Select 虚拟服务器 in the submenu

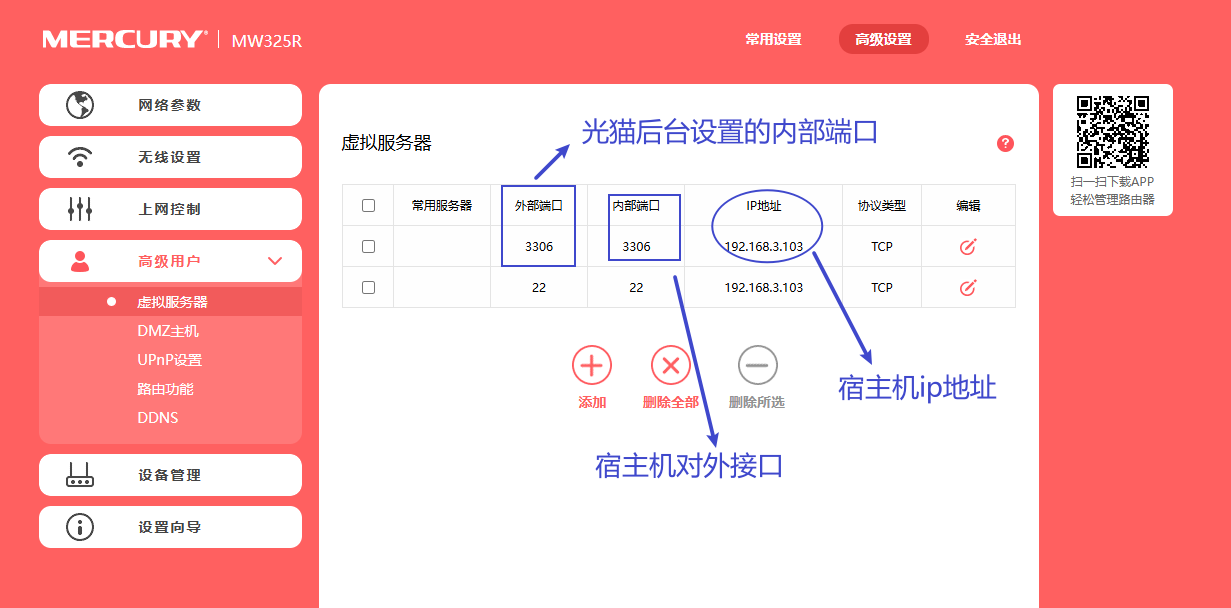[x=170, y=302]
